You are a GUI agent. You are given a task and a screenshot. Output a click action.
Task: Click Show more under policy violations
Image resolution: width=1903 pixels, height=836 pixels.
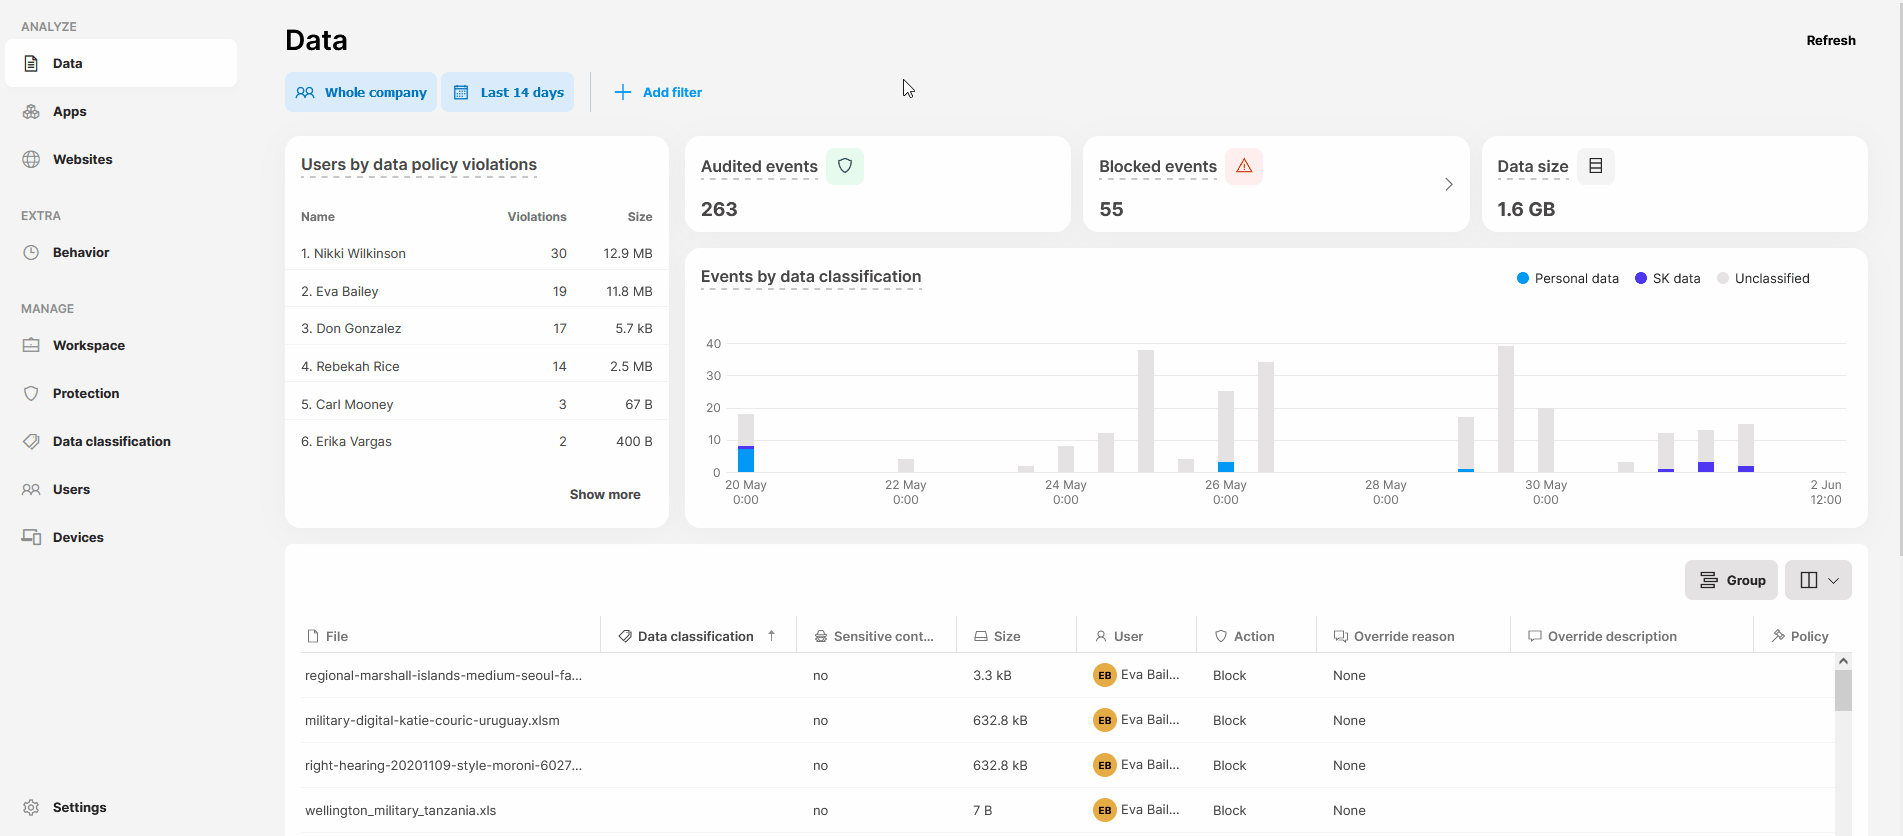point(605,494)
